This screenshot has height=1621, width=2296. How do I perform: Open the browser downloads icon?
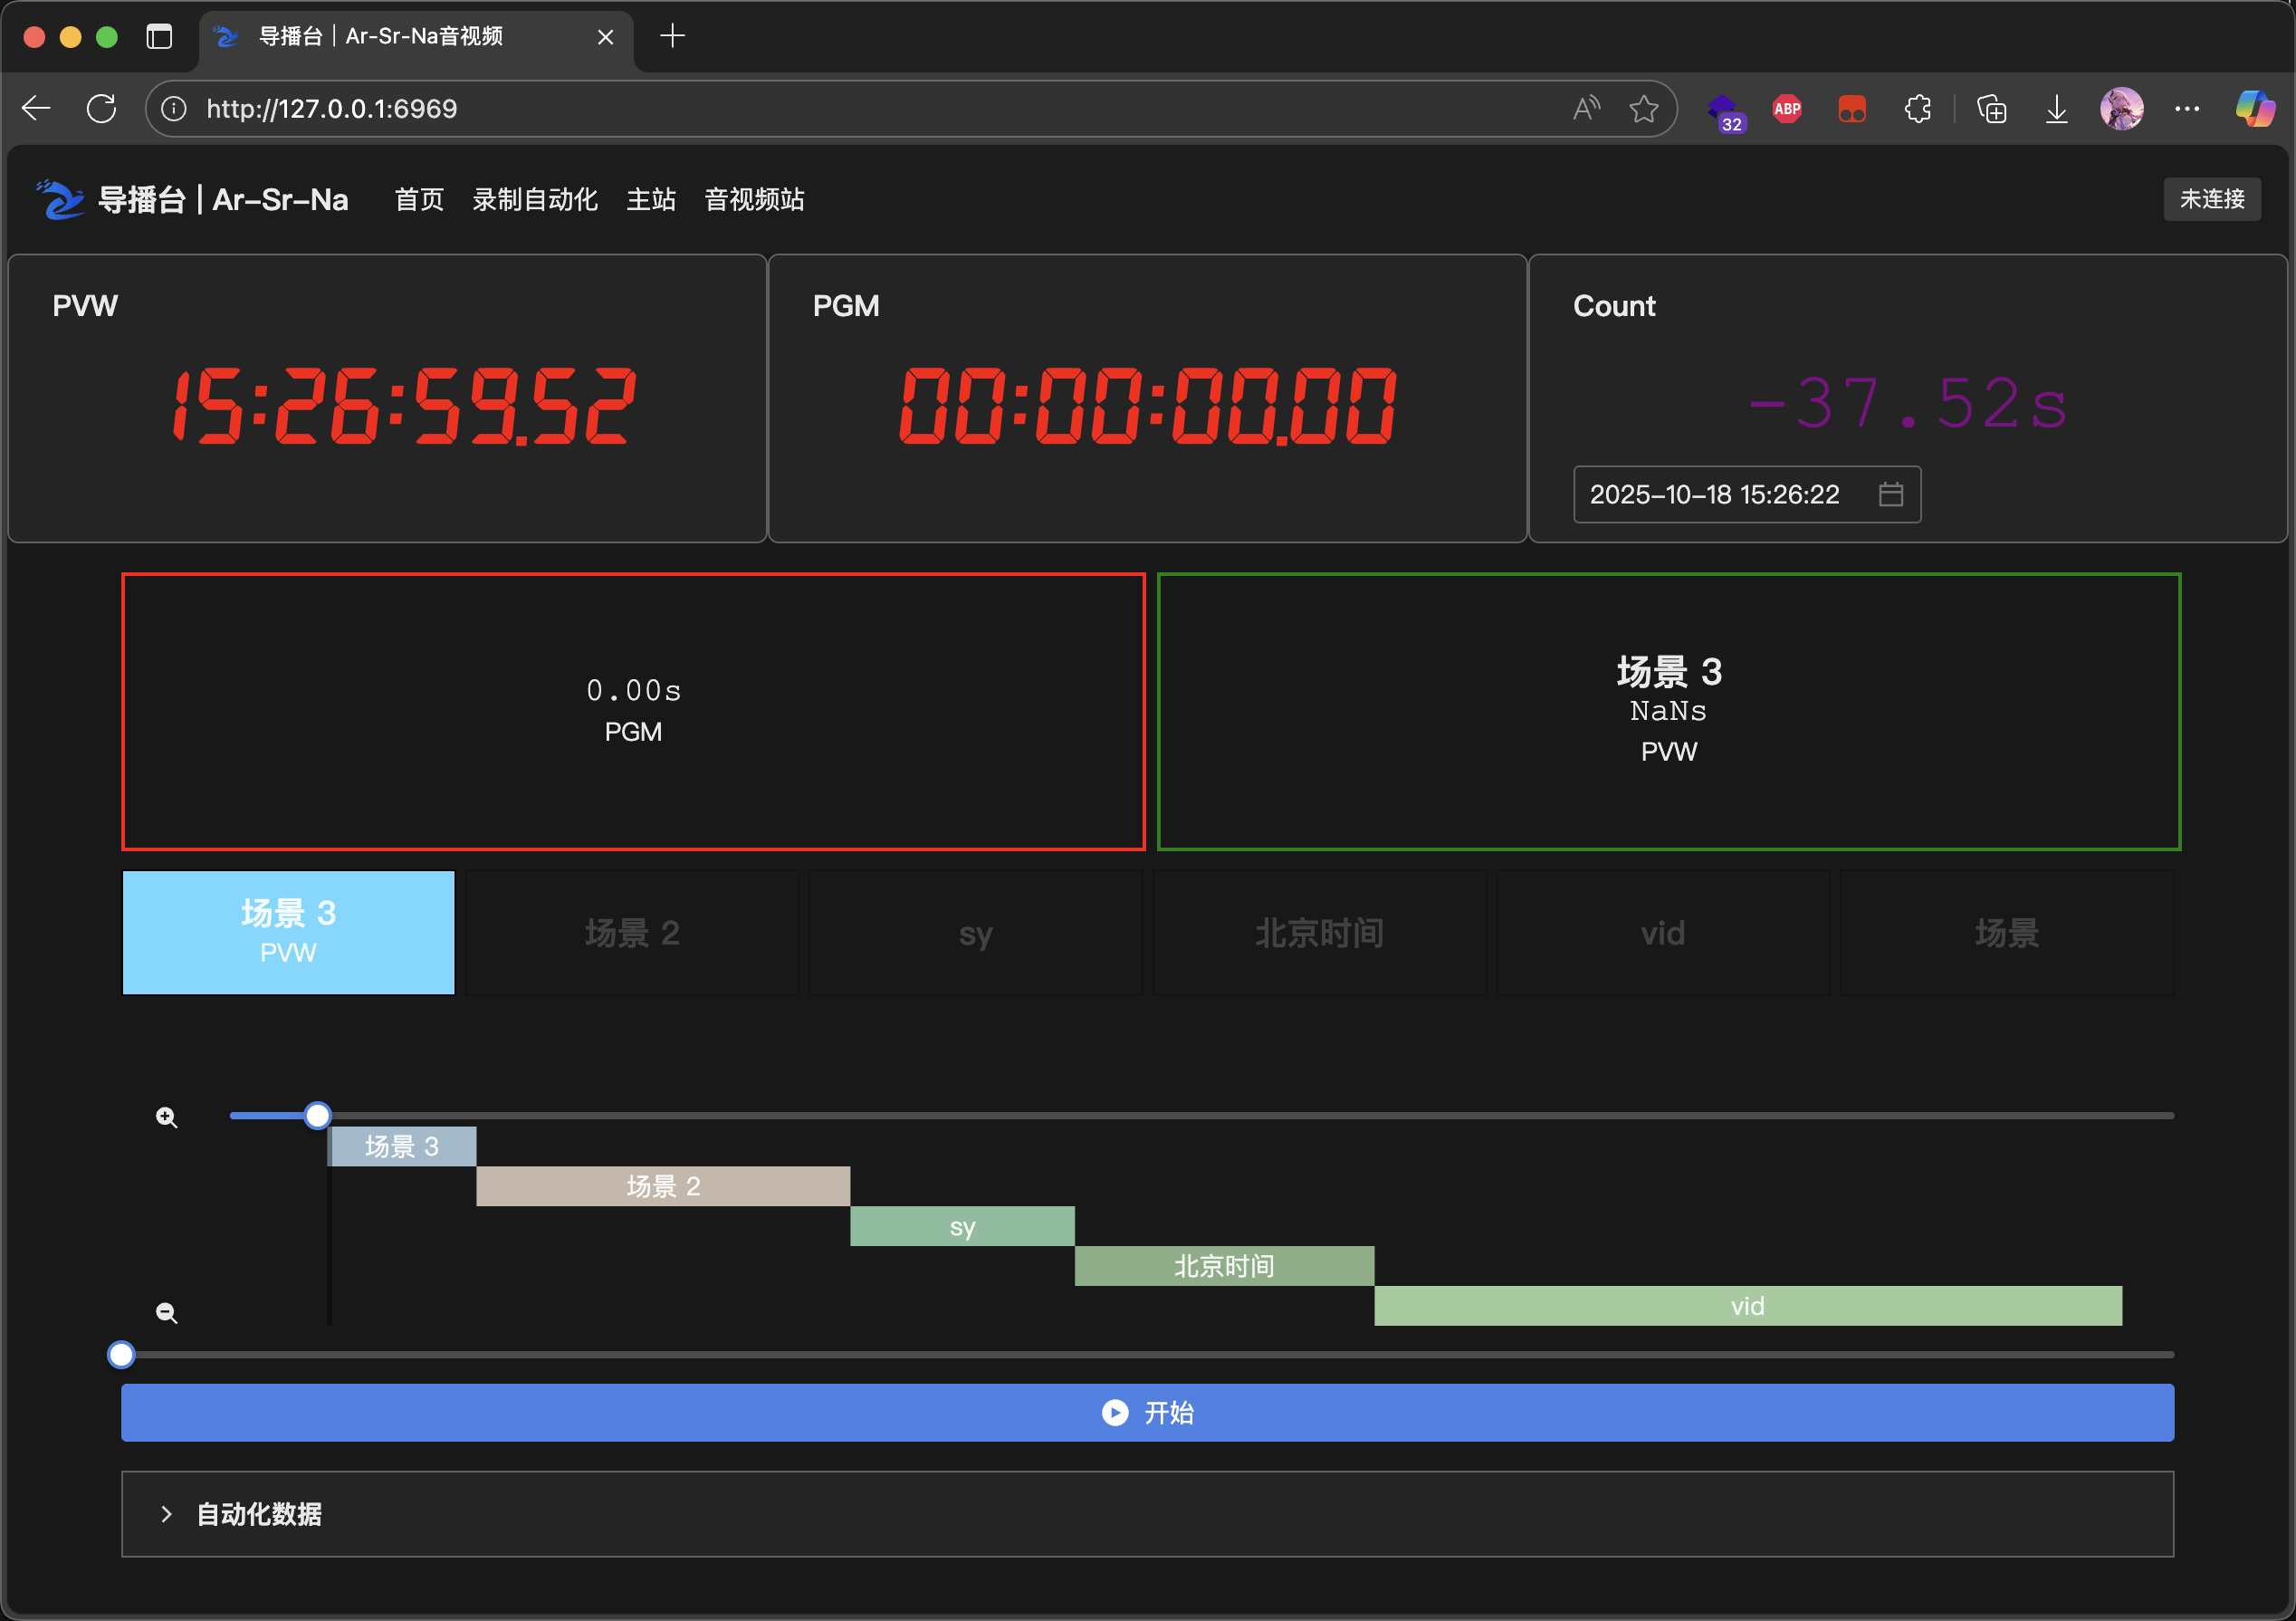point(2056,108)
